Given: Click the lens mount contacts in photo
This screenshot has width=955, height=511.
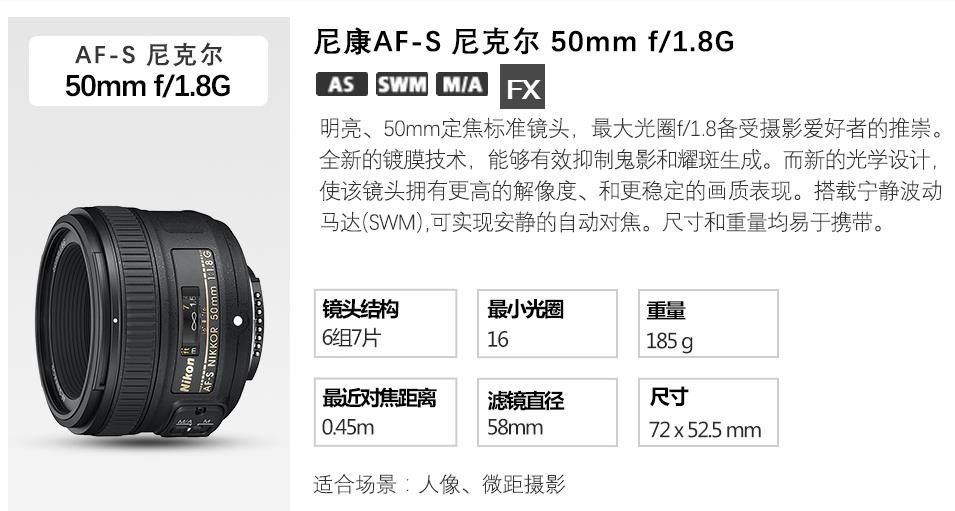Looking at the screenshot, I should pos(258,323).
